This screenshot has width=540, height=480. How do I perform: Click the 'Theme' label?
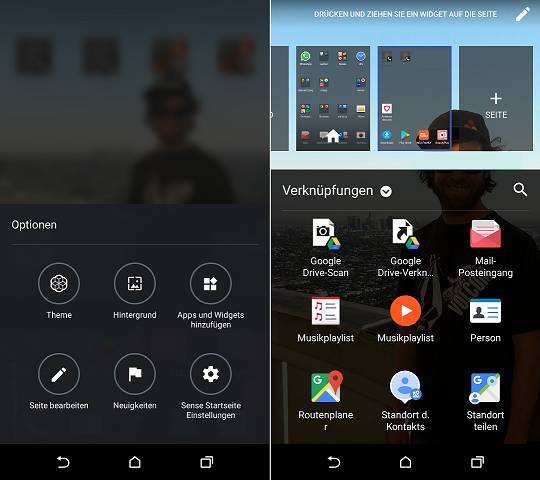tap(59, 315)
